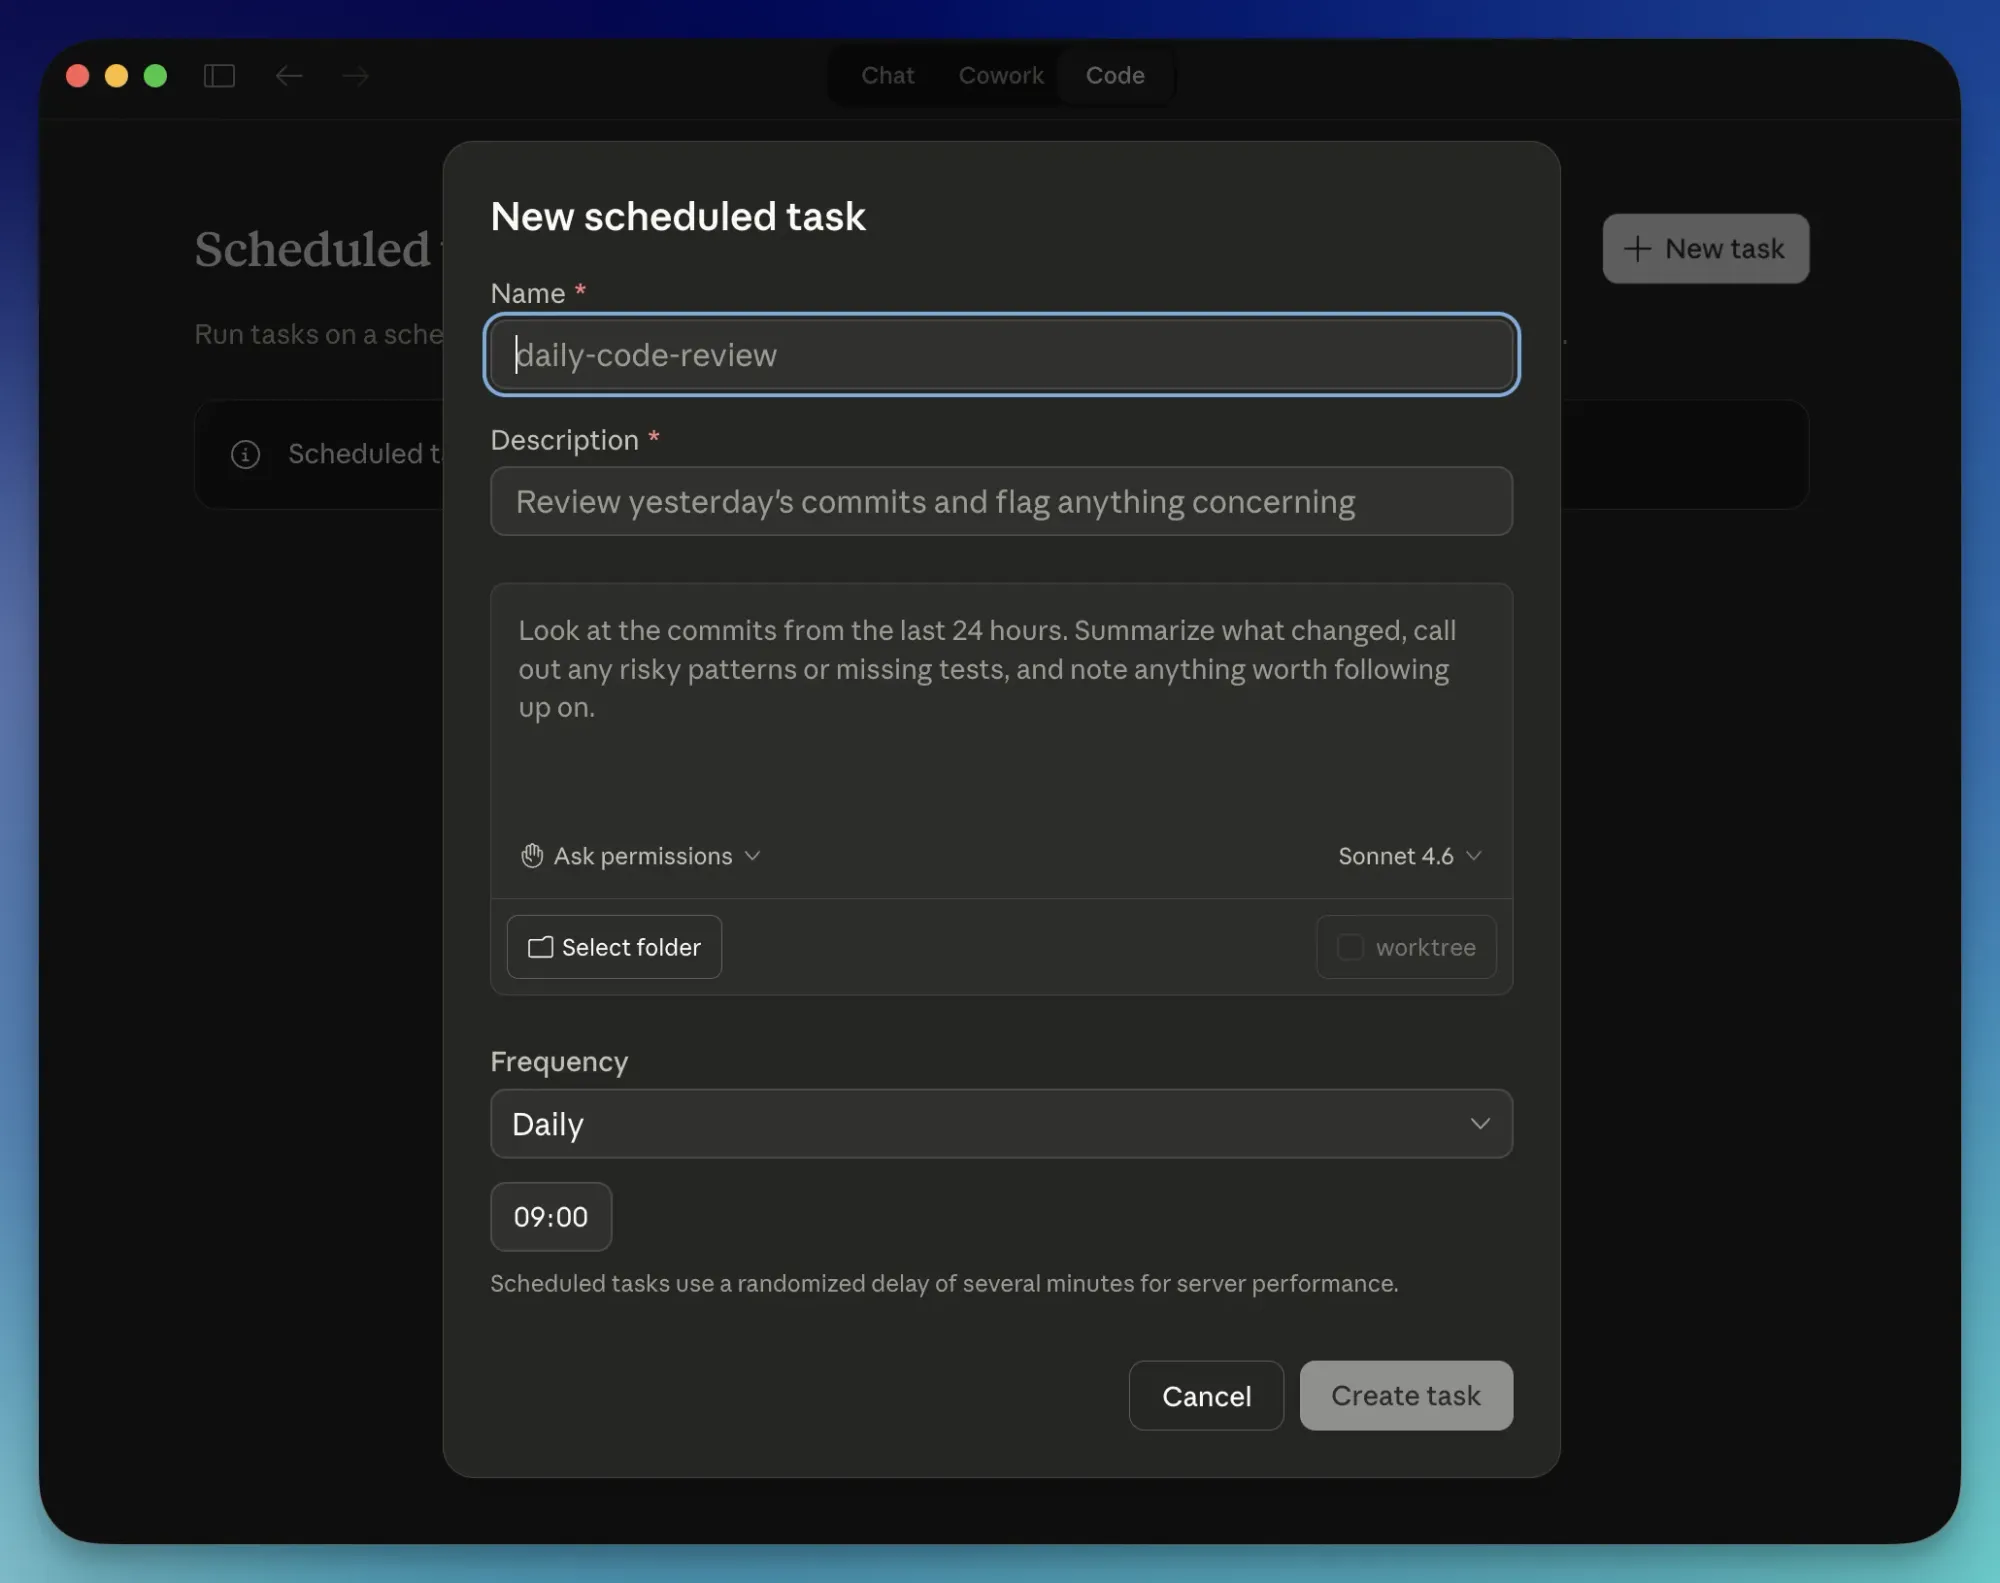Select the Code tab
The image size is (2000, 1583).
pyautogui.click(x=1115, y=76)
